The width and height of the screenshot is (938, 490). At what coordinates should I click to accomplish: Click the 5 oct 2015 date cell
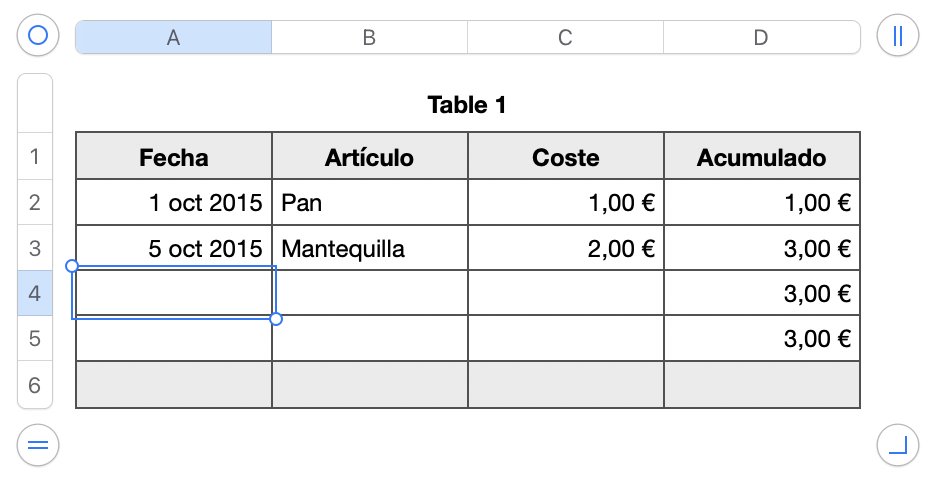tap(174, 248)
